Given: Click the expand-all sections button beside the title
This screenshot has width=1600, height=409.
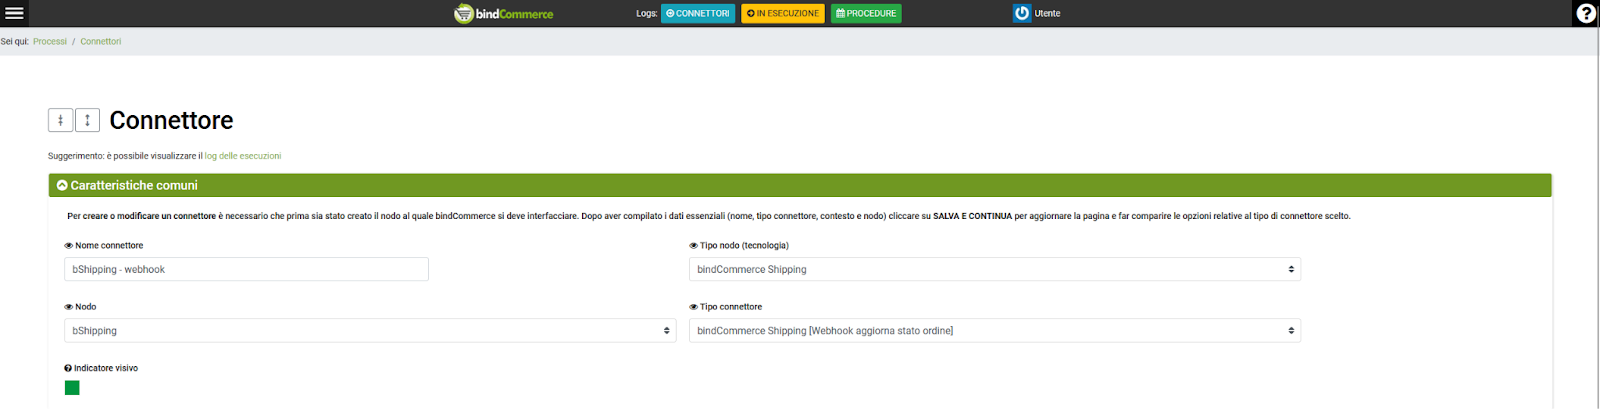Looking at the screenshot, I should 87,120.
